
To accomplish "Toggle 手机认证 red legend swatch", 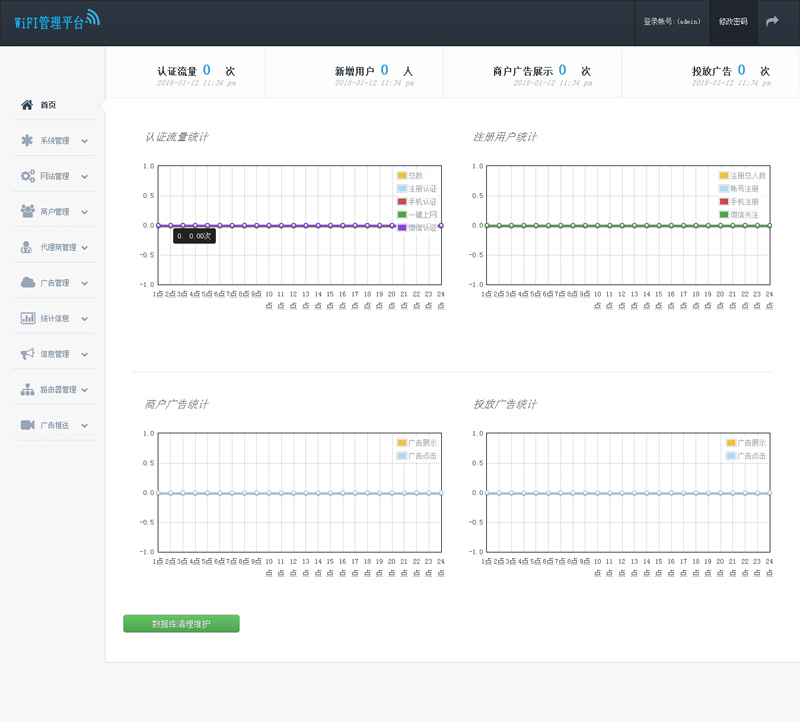I will (402, 202).
